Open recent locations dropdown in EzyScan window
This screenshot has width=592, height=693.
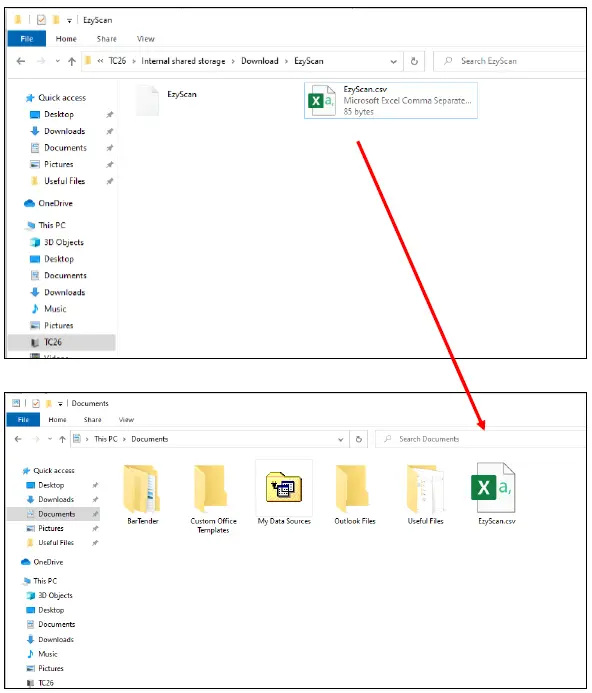tap(57, 61)
